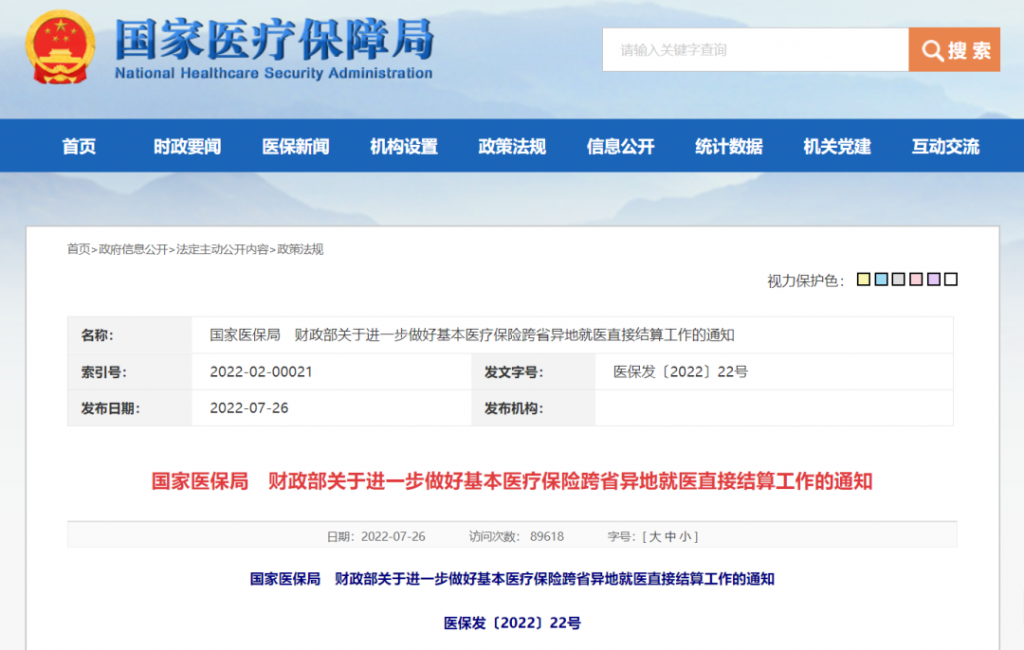This screenshot has width=1024, height=650.
Task: Click the visit count 89618
Action: point(547,536)
